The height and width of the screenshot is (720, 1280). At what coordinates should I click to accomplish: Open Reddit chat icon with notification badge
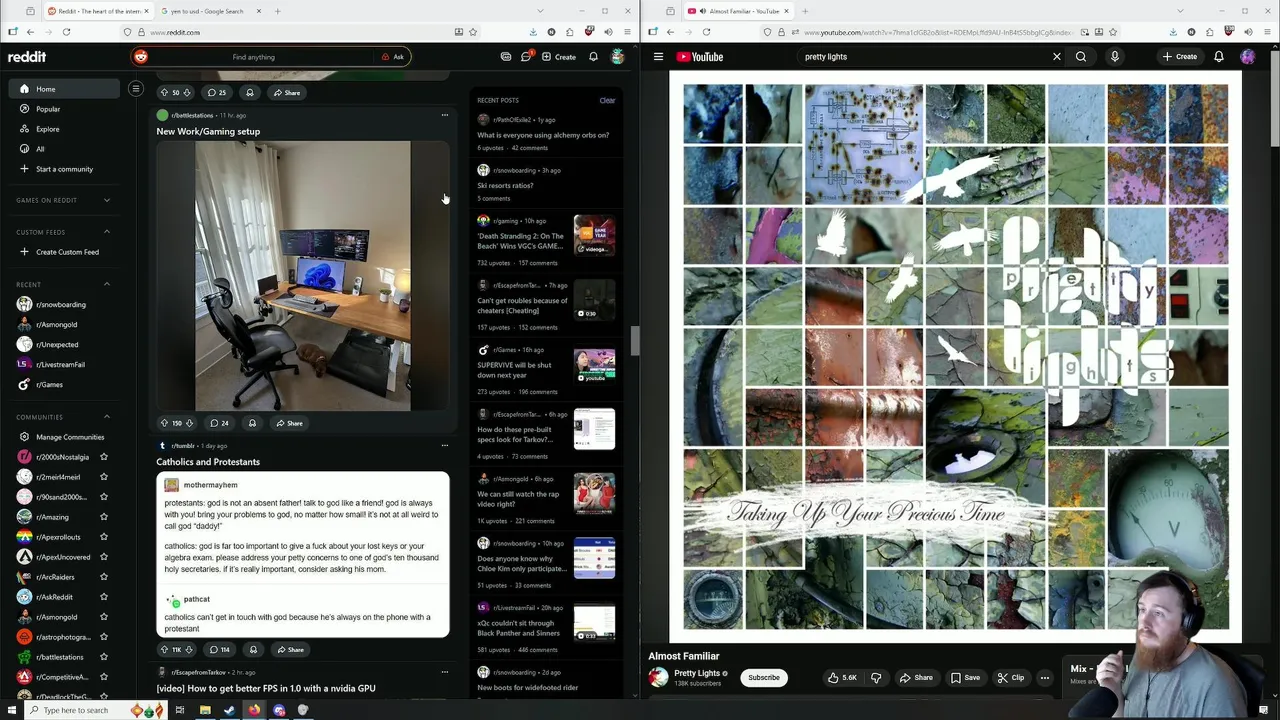pos(526,57)
